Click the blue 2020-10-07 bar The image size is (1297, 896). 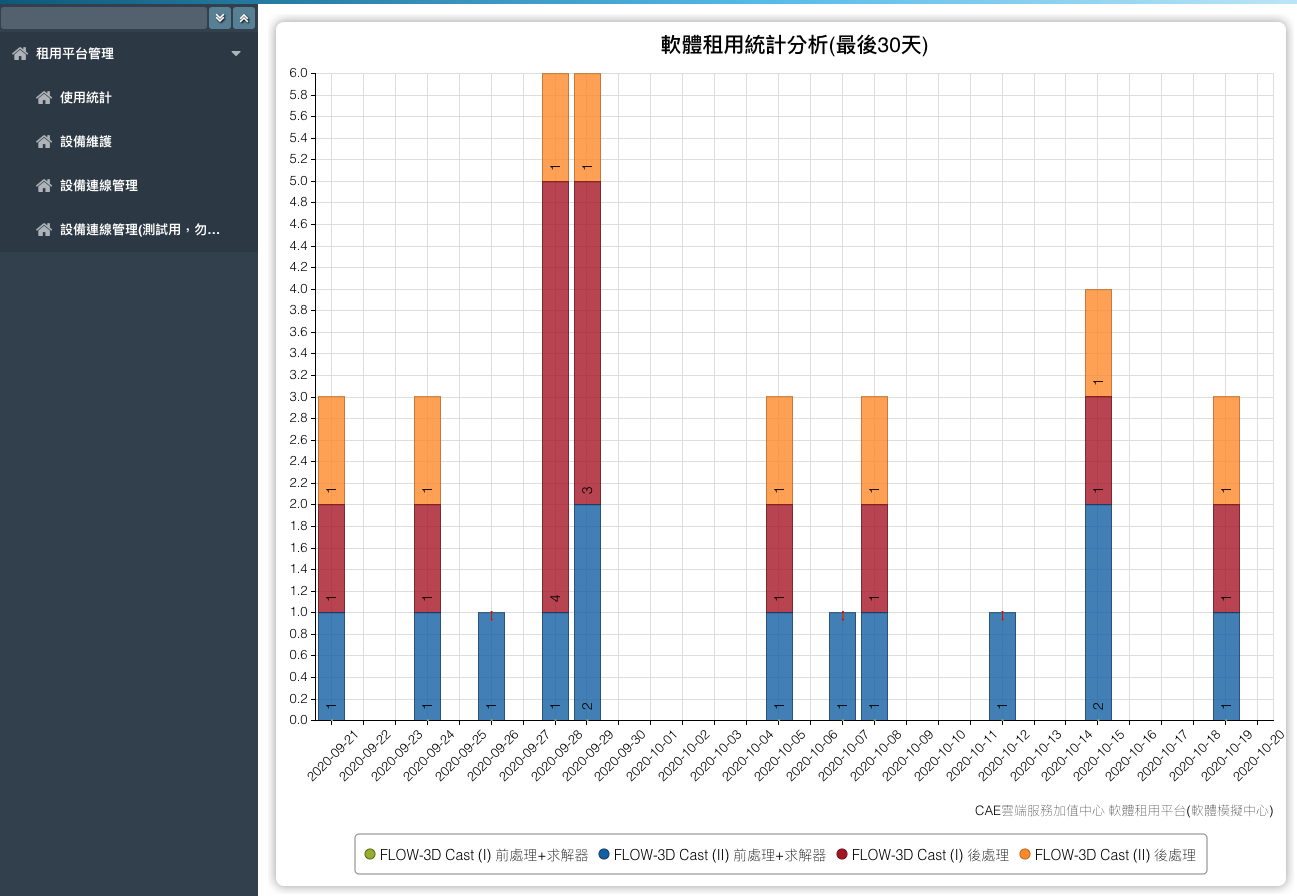(x=842, y=666)
